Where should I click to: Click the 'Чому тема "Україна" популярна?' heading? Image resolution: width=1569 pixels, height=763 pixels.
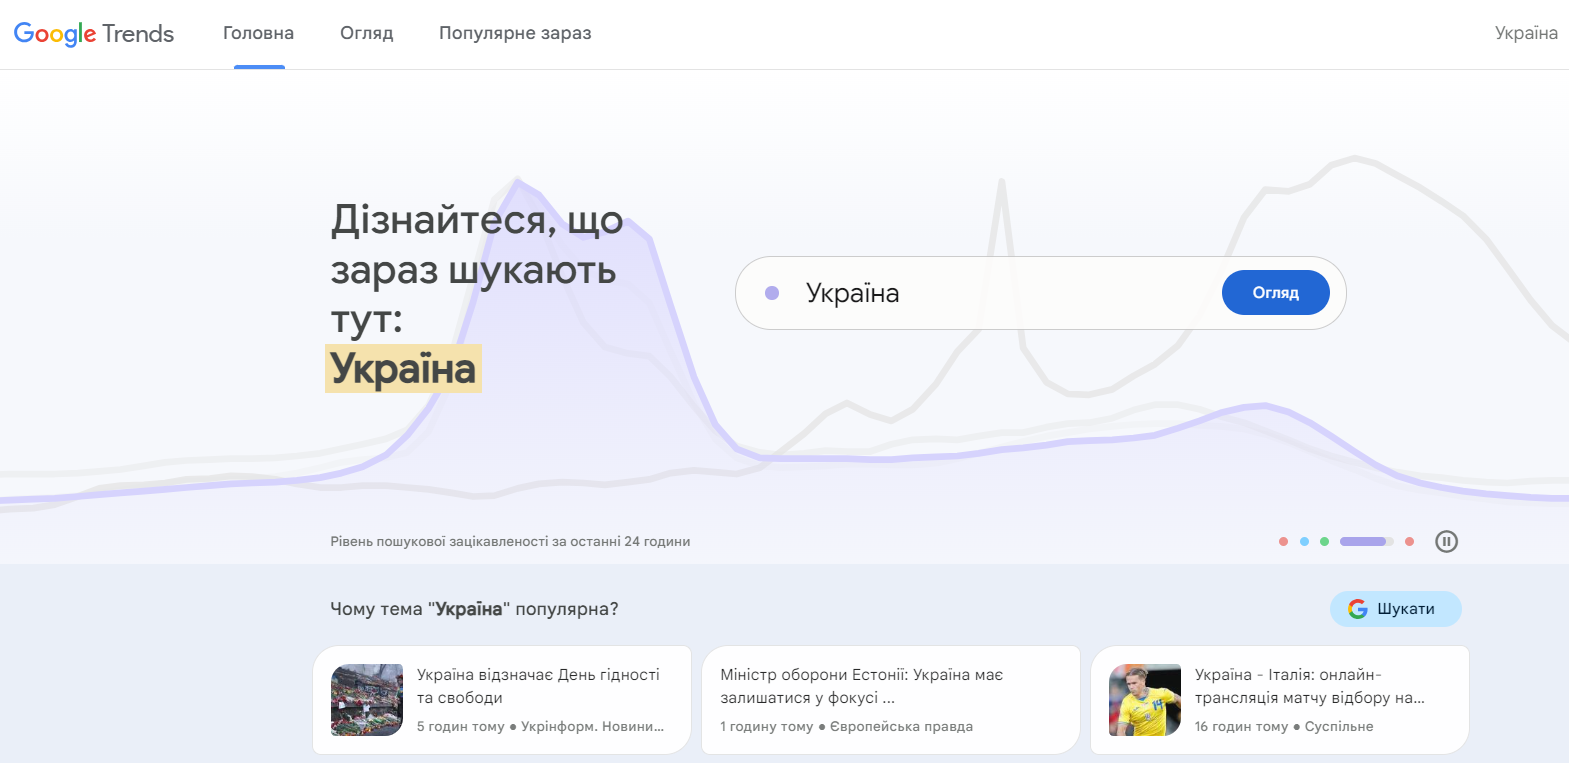click(474, 609)
